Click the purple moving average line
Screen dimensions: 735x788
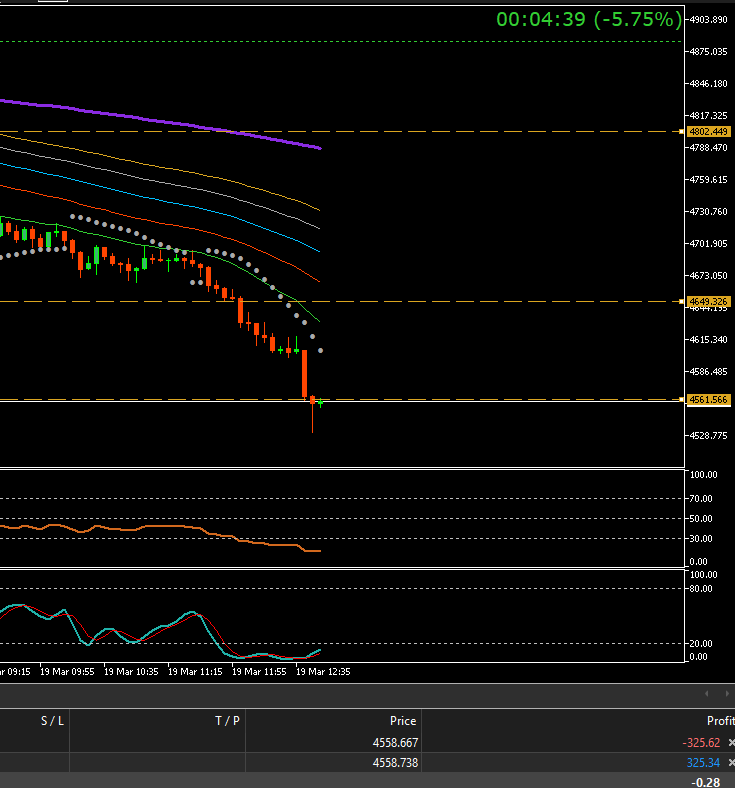200,126
